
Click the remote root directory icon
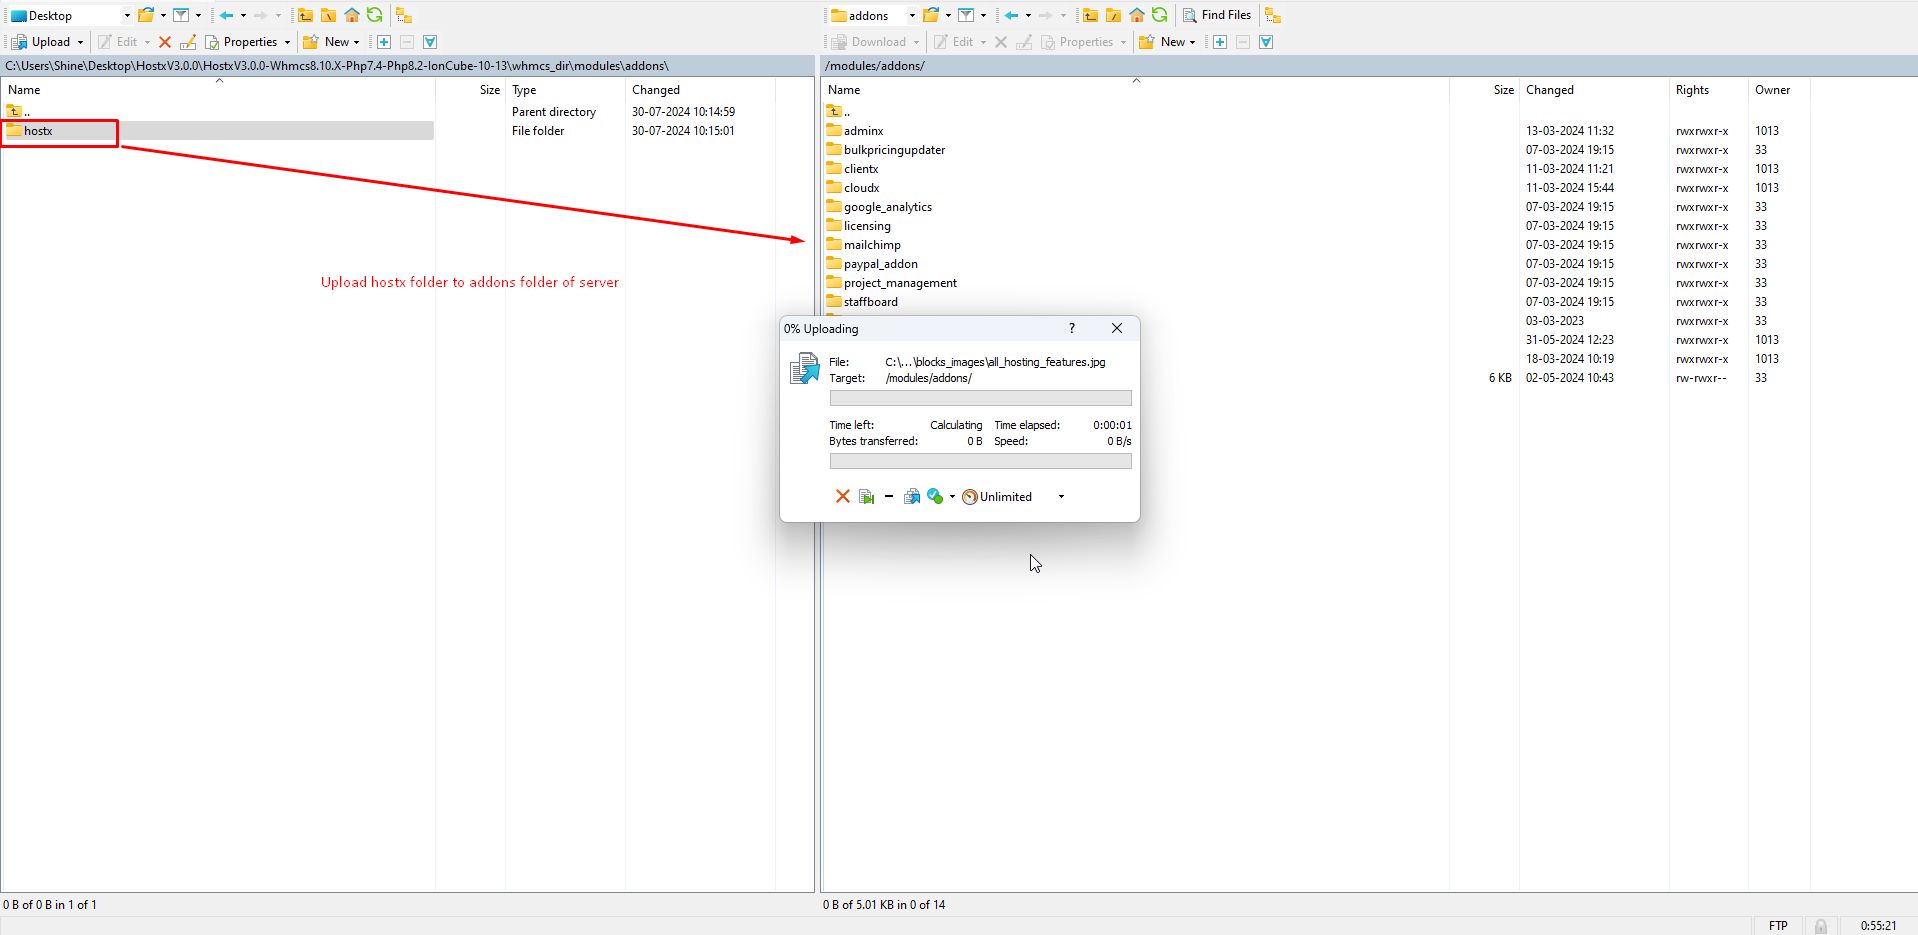[x=1113, y=15]
